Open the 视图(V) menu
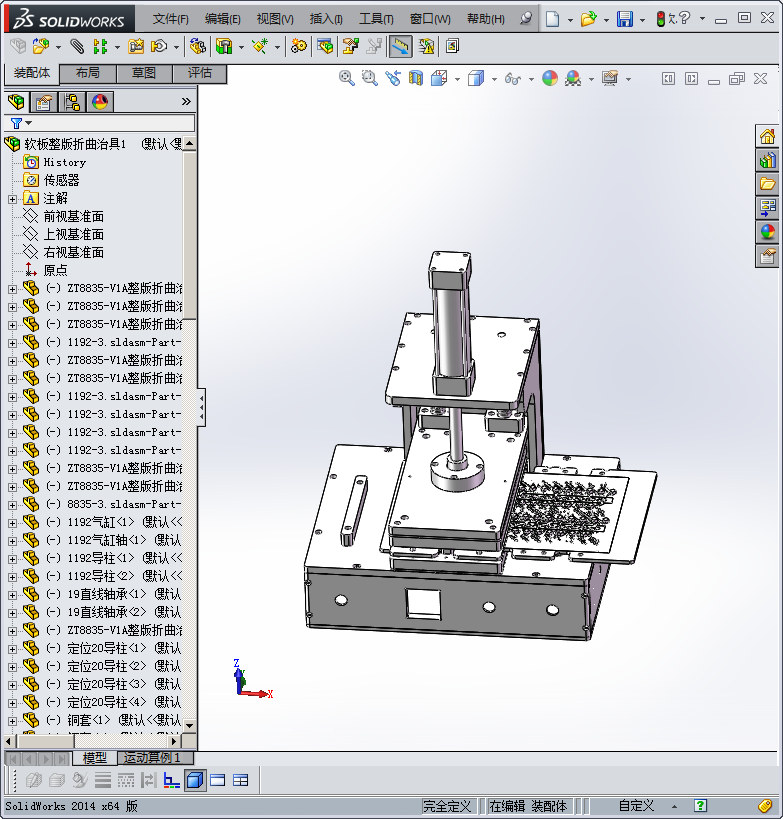The height and width of the screenshot is (819, 783). pyautogui.click(x=275, y=19)
